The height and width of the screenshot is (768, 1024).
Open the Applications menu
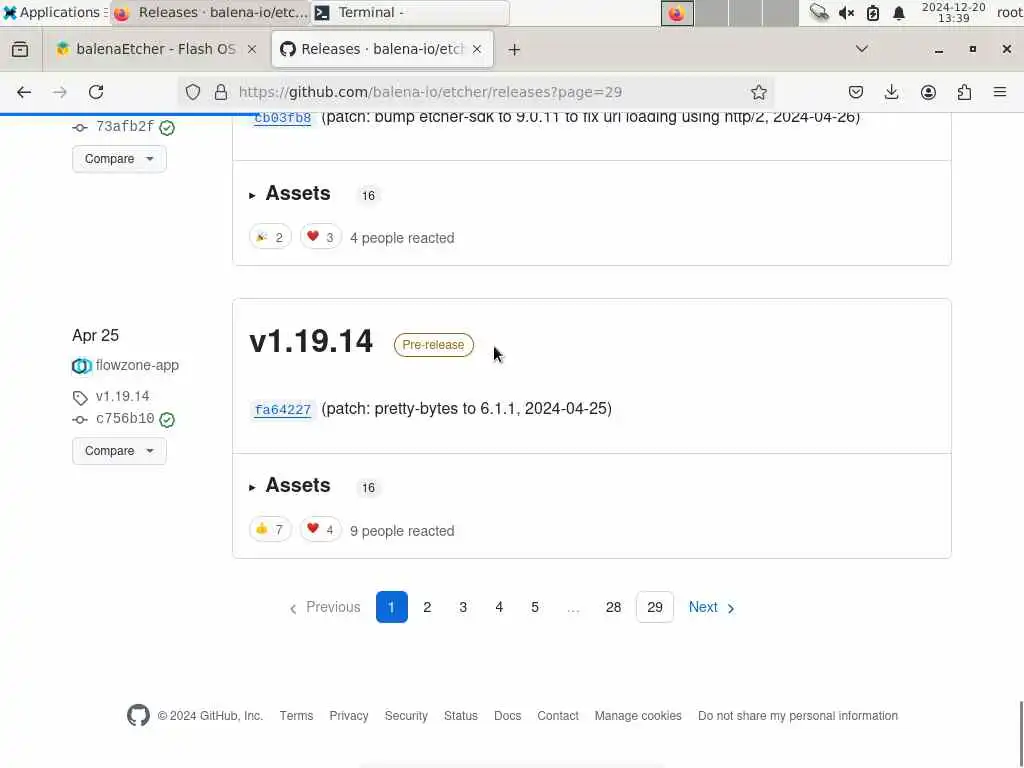(x=52, y=12)
